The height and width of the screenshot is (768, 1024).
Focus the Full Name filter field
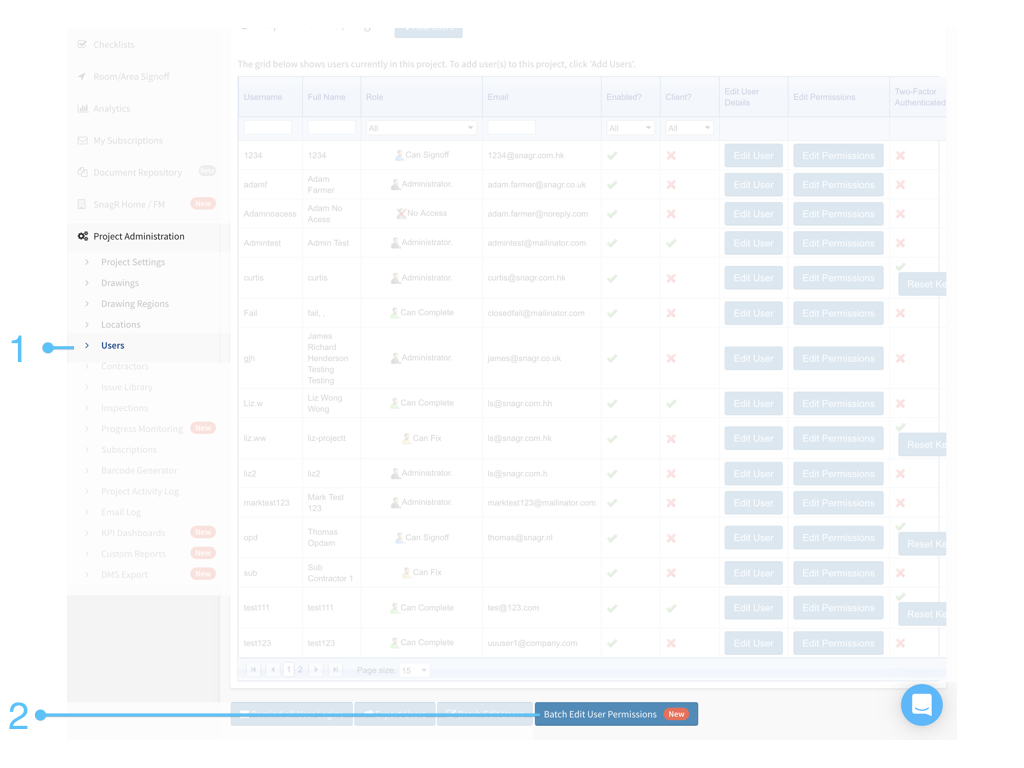click(x=331, y=127)
